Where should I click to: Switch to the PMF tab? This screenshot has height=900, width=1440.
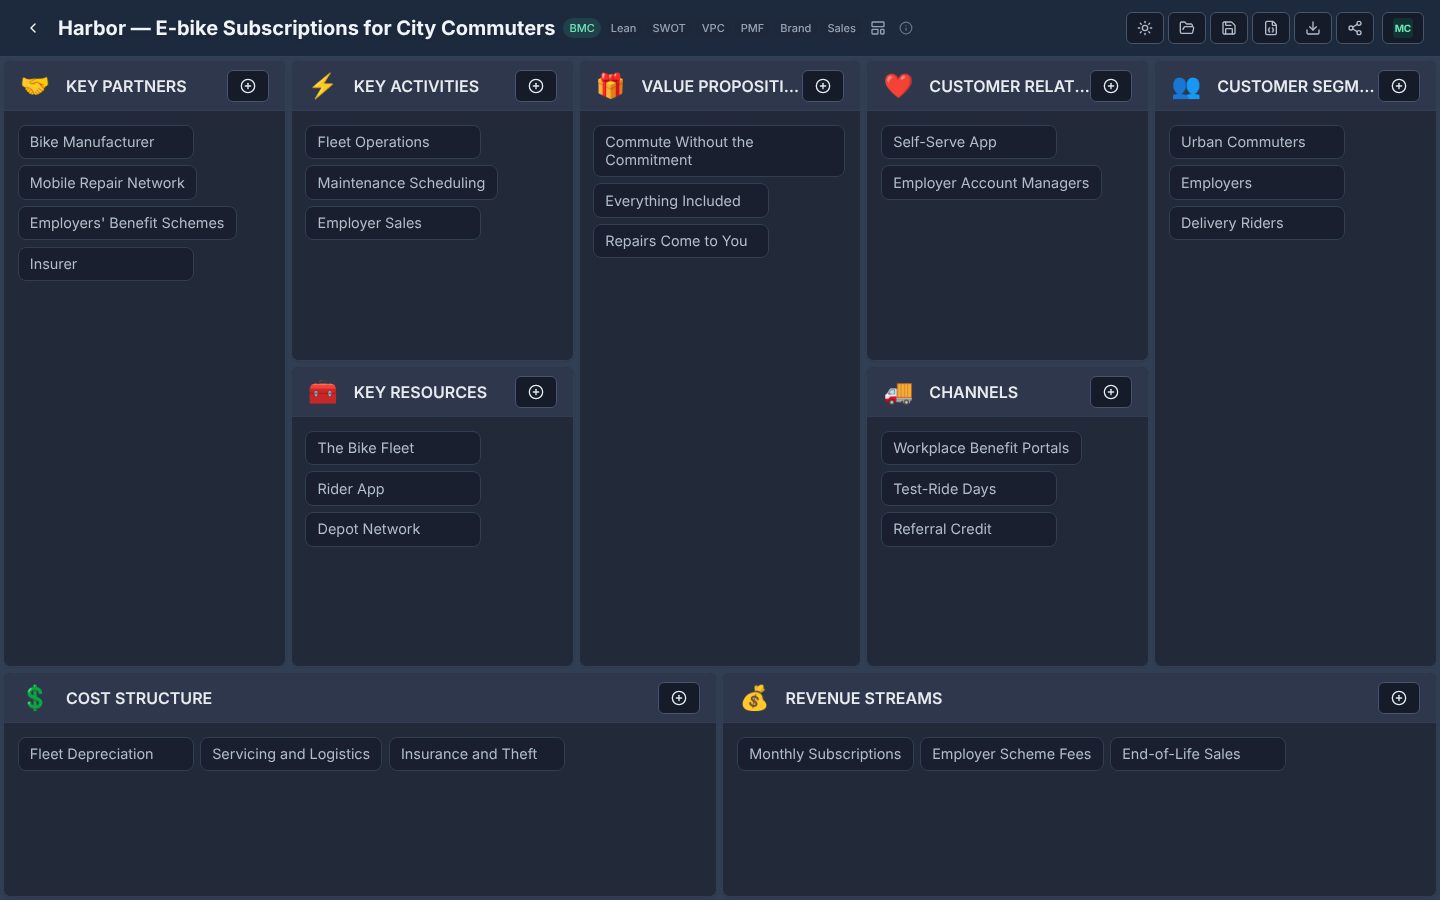[x=752, y=28]
